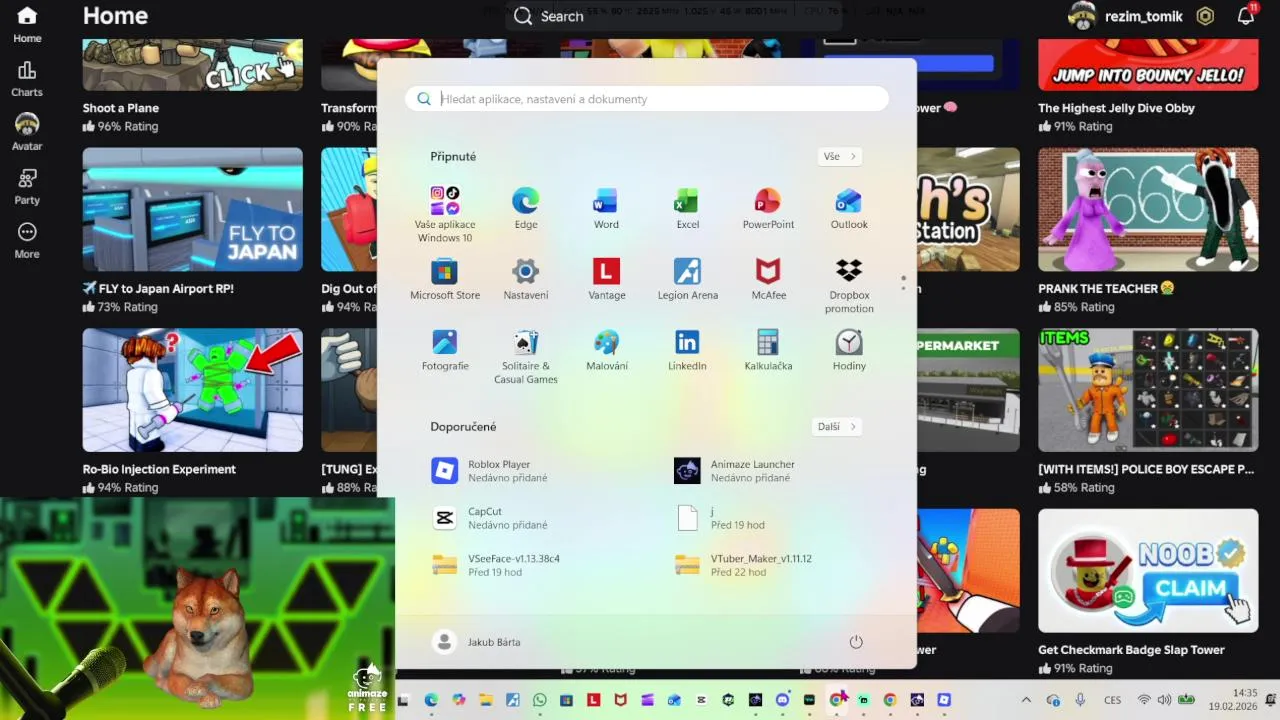Go to Roblox Home in sidebar

pos(27,26)
